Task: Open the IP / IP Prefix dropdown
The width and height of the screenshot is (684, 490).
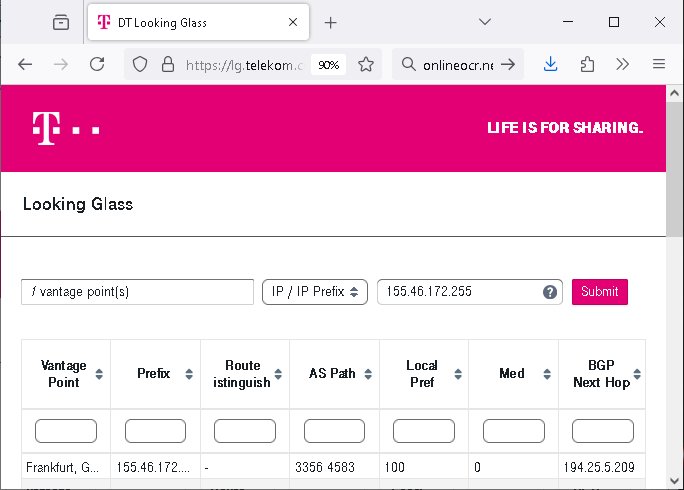Action: (x=315, y=292)
